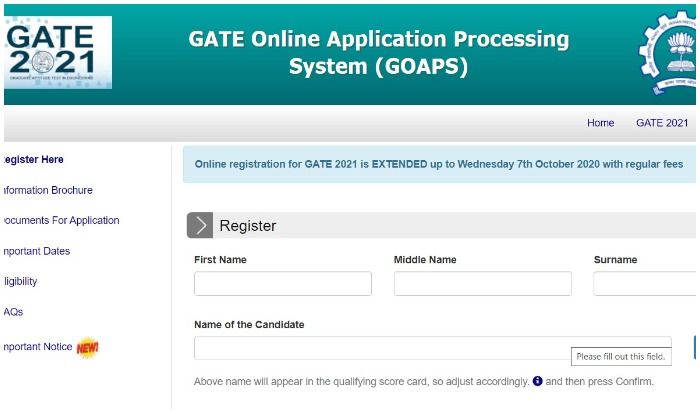Click the registration extended notice banner
Screen dimensions: 700x414
[x=439, y=164]
